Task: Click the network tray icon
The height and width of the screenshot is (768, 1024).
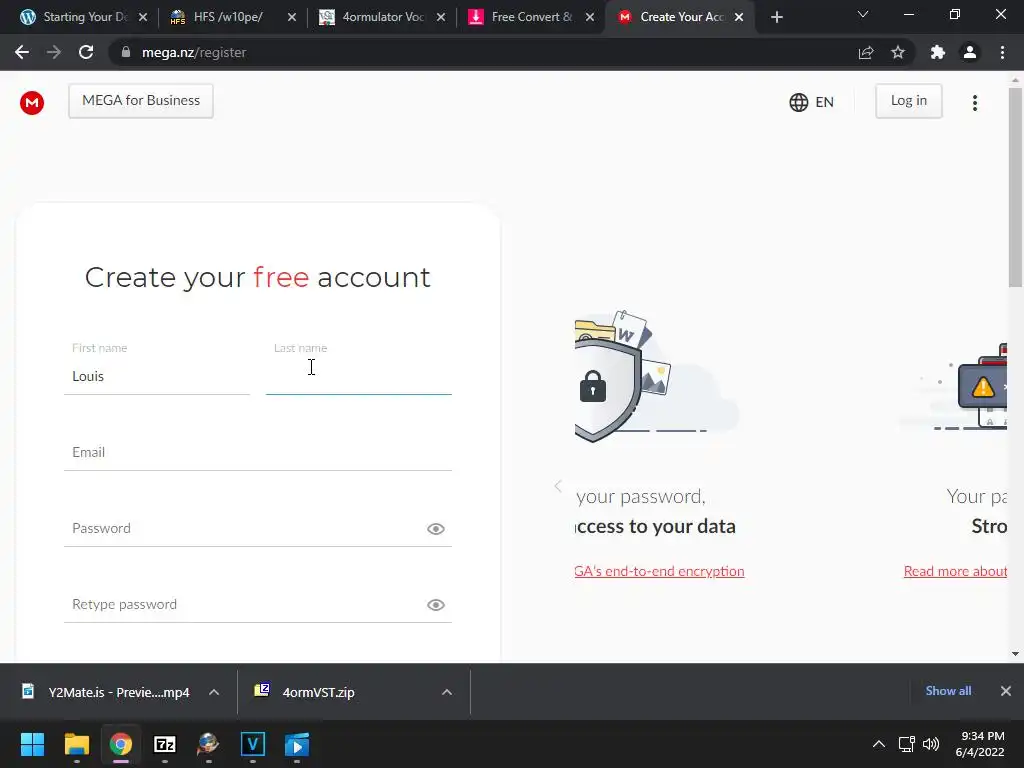Action: tap(906, 744)
